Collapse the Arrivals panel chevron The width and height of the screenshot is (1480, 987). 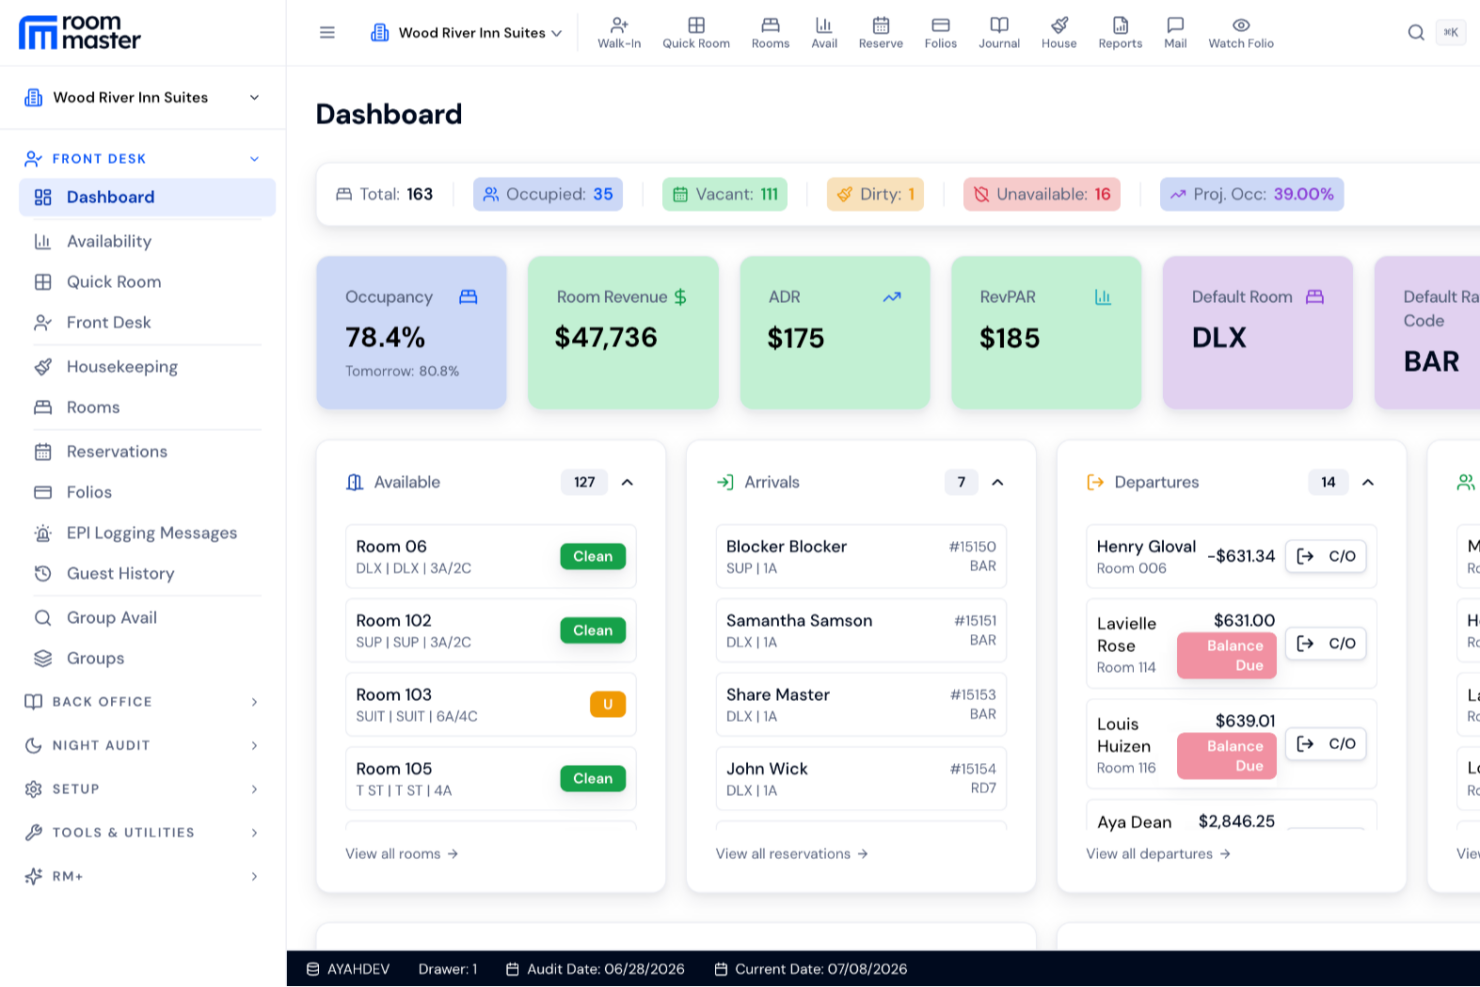click(997, 482)
